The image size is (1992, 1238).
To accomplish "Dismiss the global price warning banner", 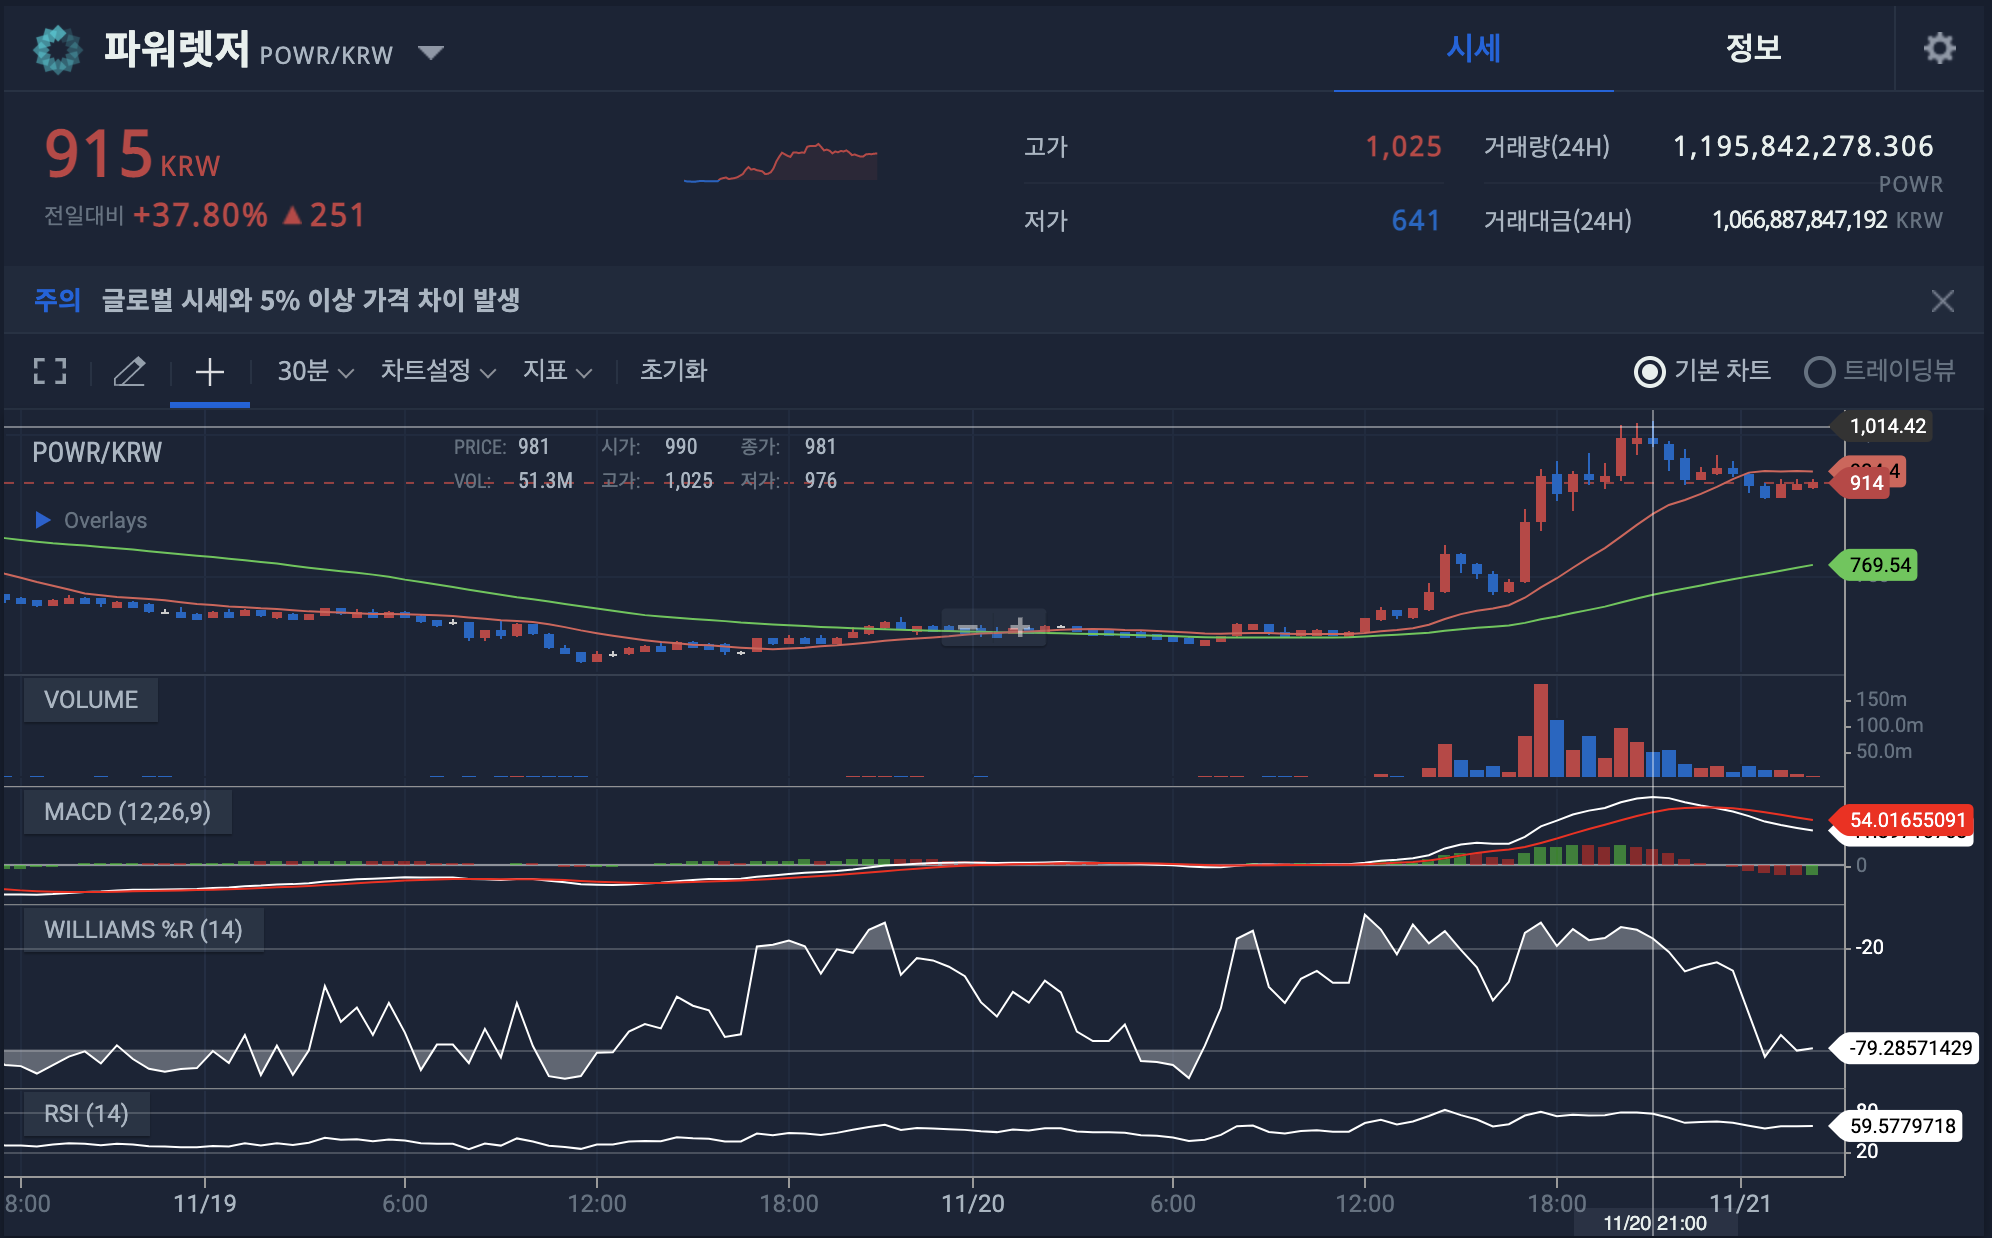I will click(1942, 301).
